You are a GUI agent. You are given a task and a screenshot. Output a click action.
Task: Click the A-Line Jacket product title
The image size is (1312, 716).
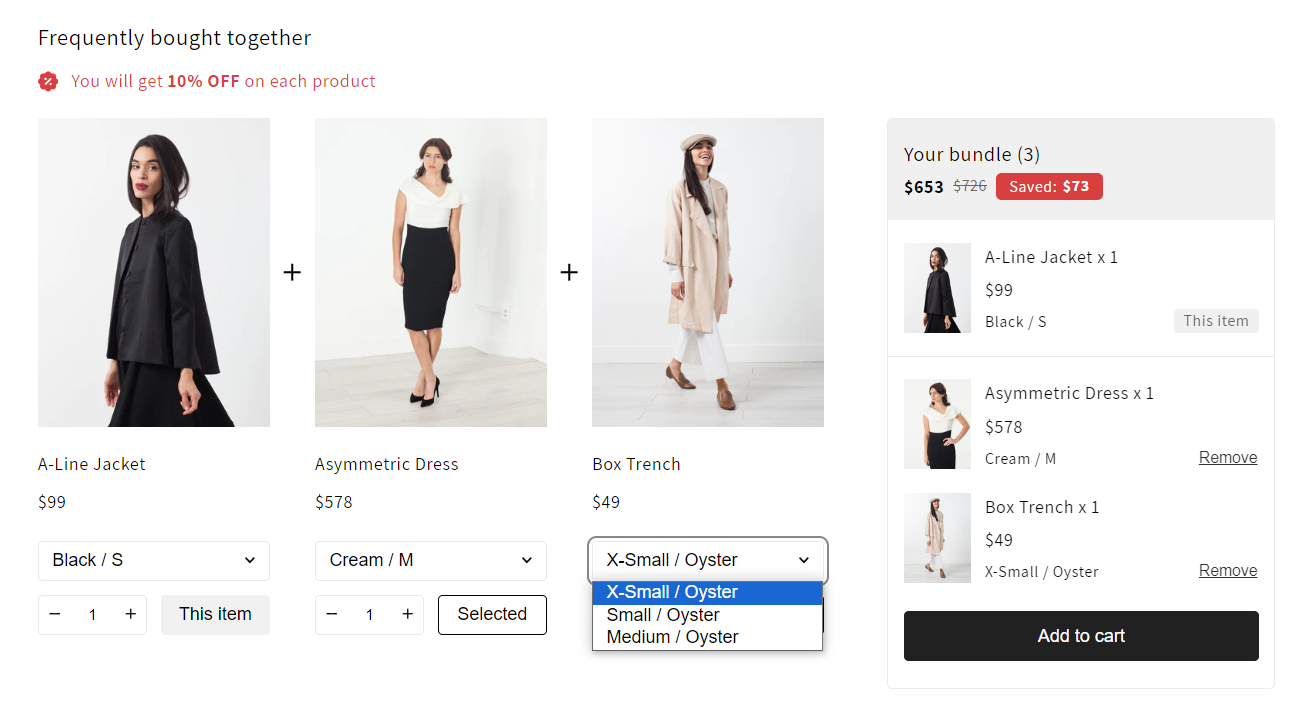pyautogui.click(x=92, y=464)
